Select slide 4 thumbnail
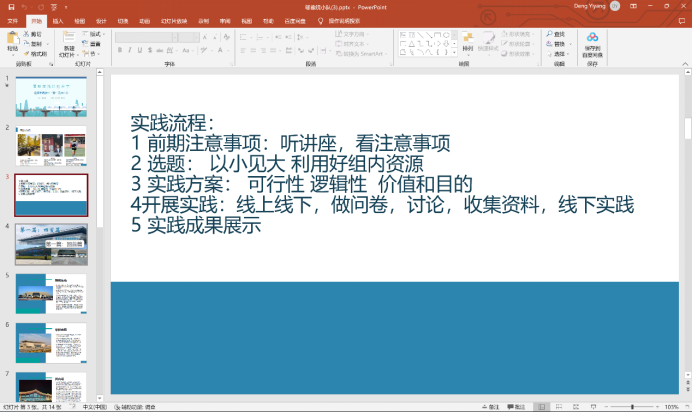 coord(51,244)
